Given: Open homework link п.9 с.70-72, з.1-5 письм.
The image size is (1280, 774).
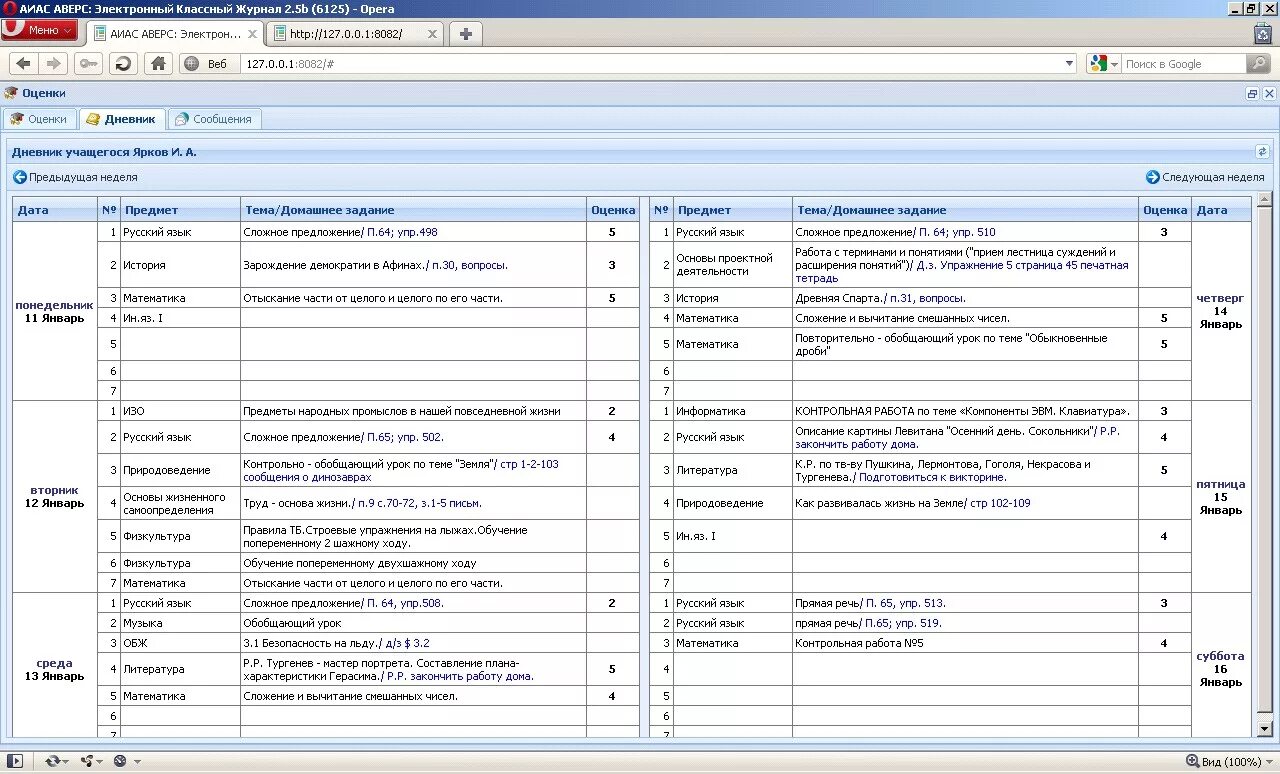Looking at the screenshot, I should pos(419,503).
